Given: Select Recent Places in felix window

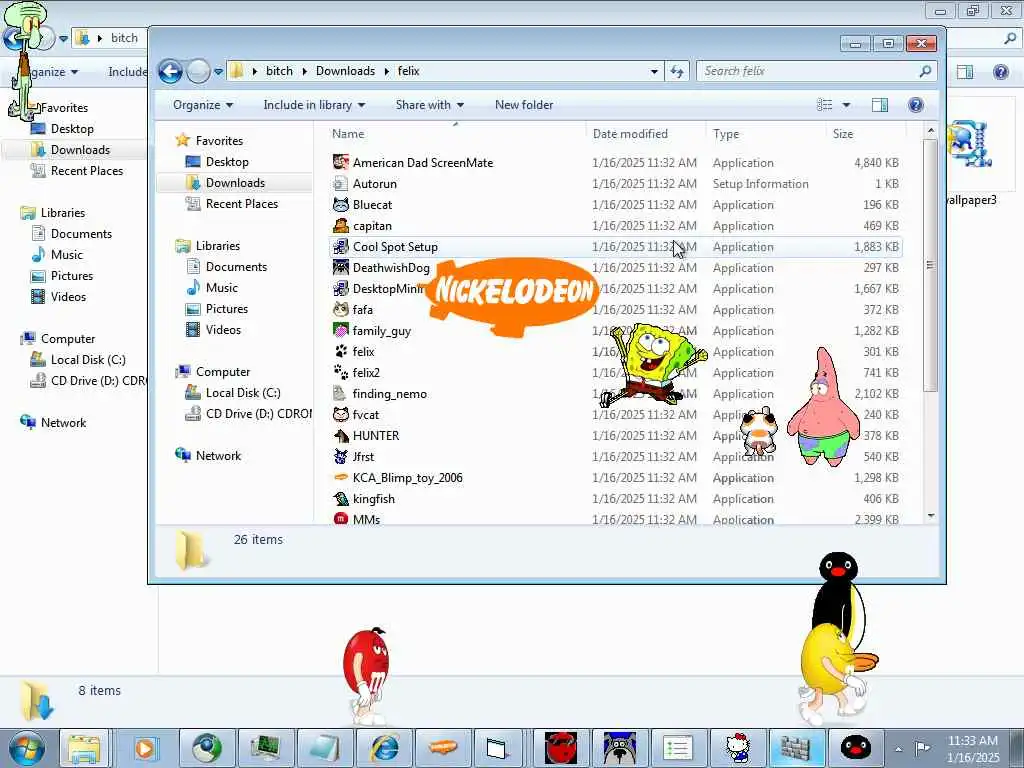Looking at the screenshot, I should (x=242, y=204).
